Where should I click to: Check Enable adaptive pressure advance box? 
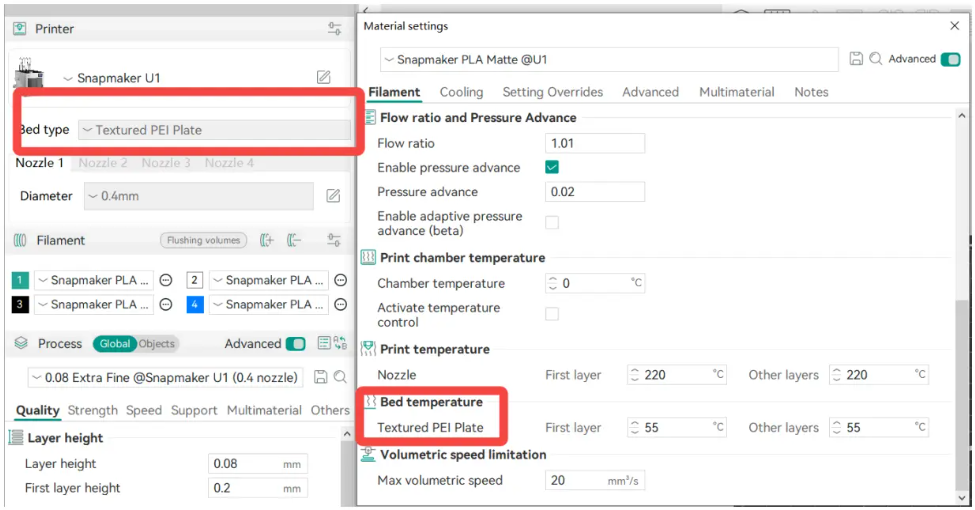click(x=552, y=223)
